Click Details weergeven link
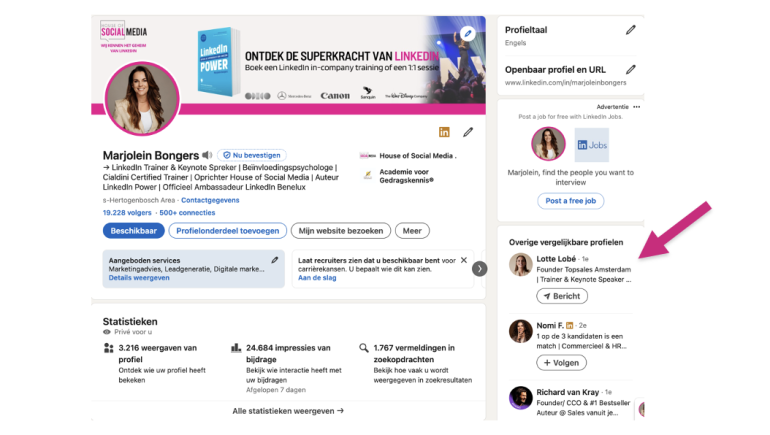 139,278
